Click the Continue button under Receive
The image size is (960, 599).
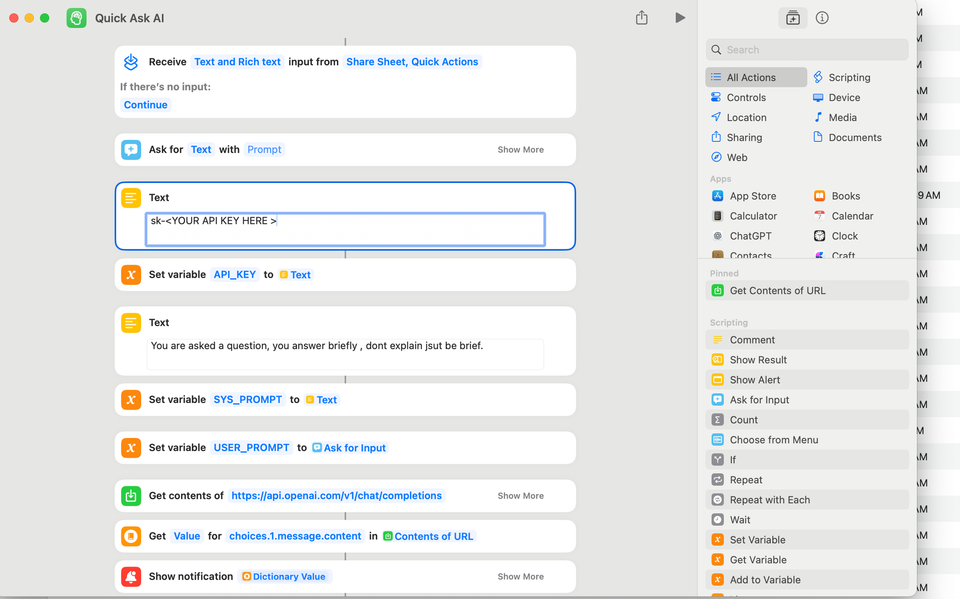coord(145,104)
